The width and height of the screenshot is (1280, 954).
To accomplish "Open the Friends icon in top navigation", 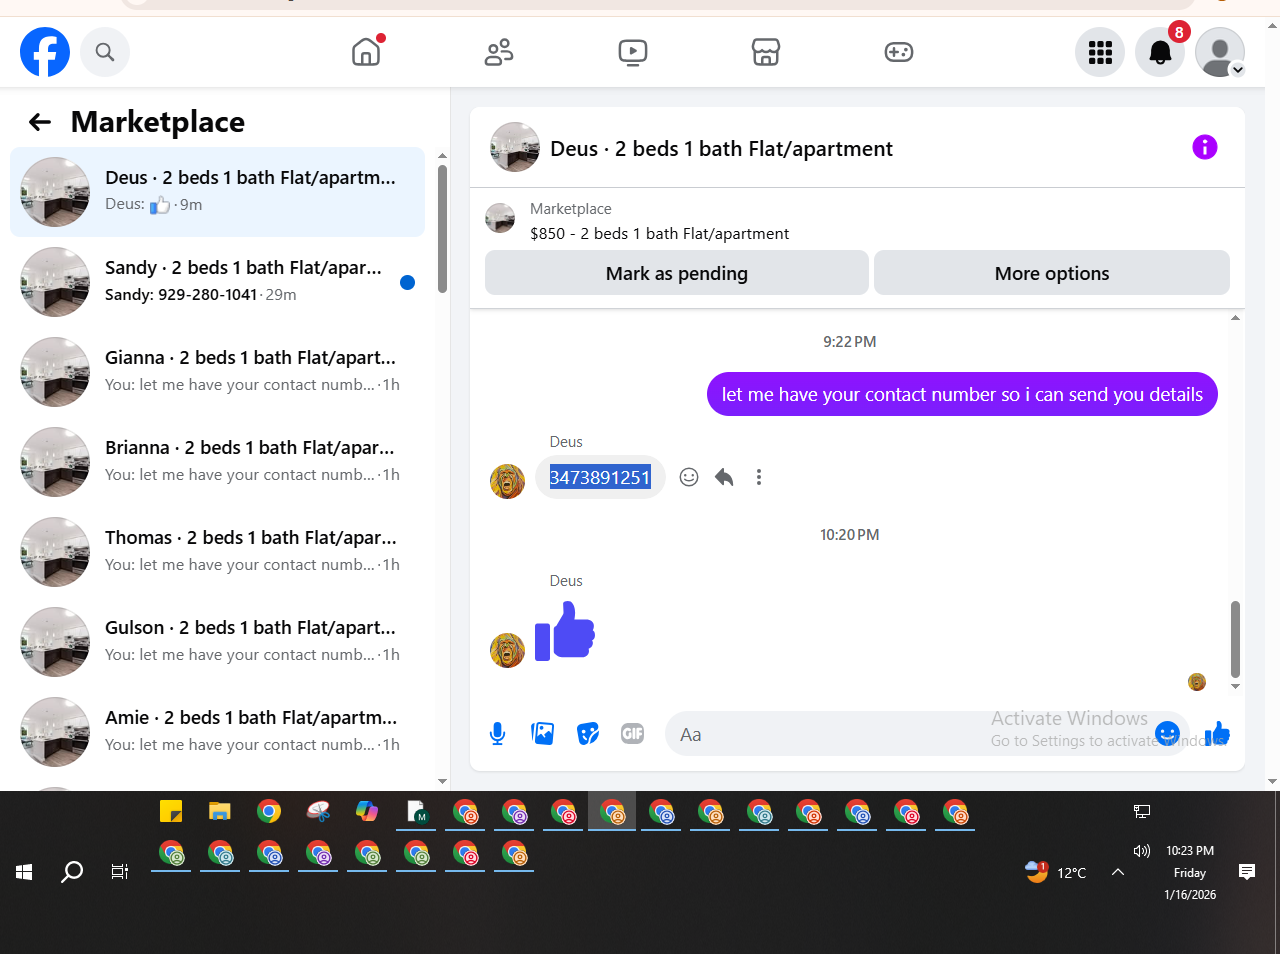I will [x=499, y=52].
